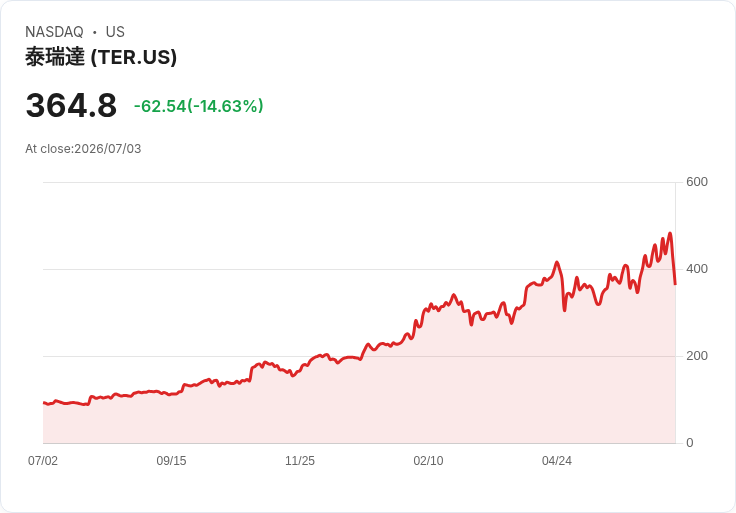Click the NASDAQ exchange label
The image size is (736, 513).
(x=54, y=32)
